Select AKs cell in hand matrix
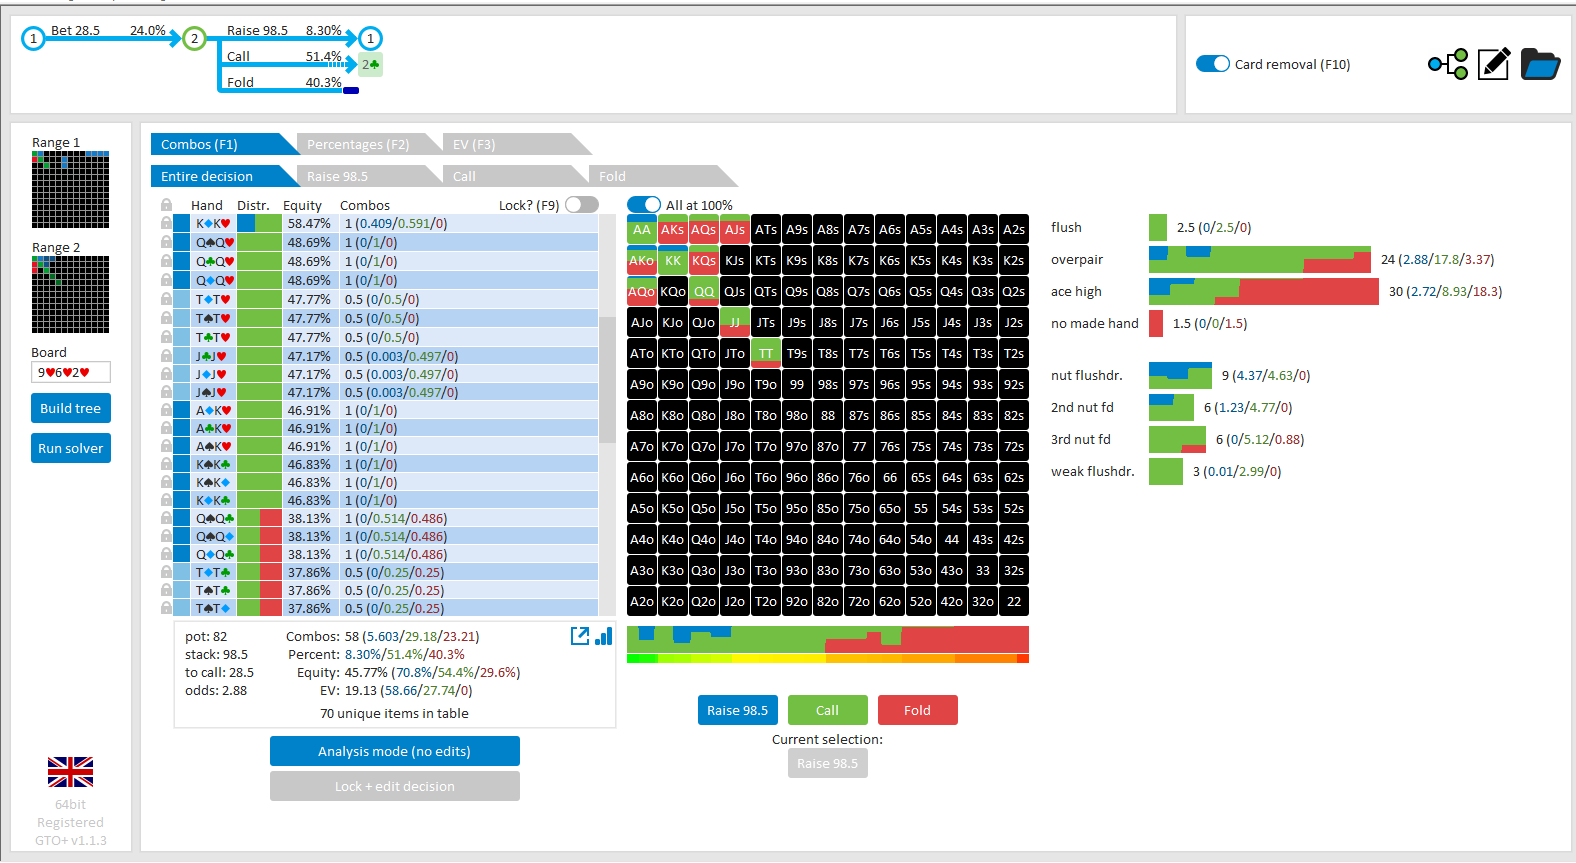The width and height of the screenshot is (1576, 863). [673, 229]
